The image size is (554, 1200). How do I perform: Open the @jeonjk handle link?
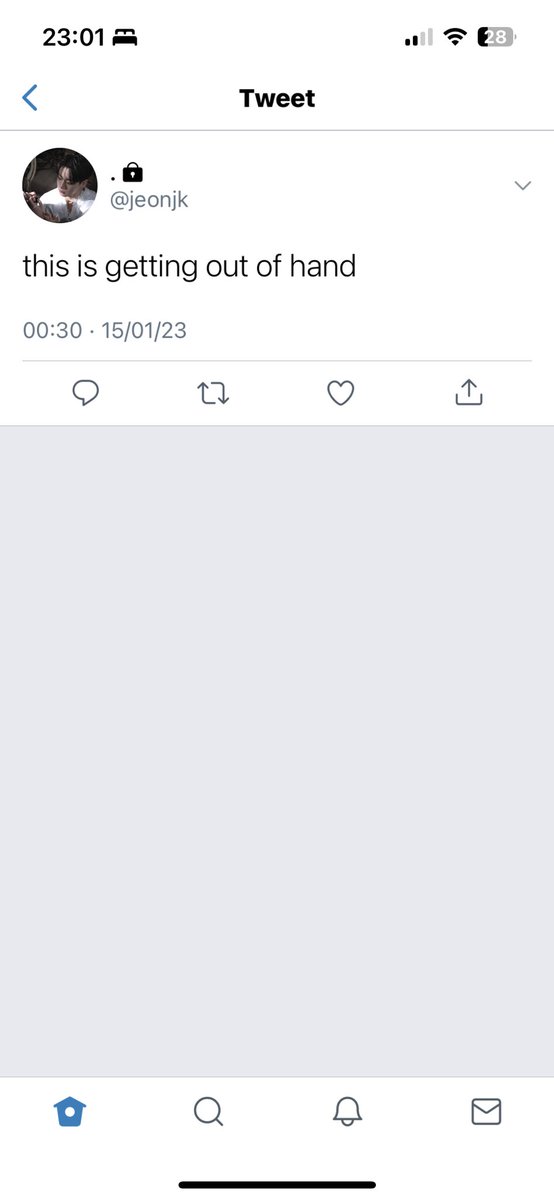(x=149, y=200)
